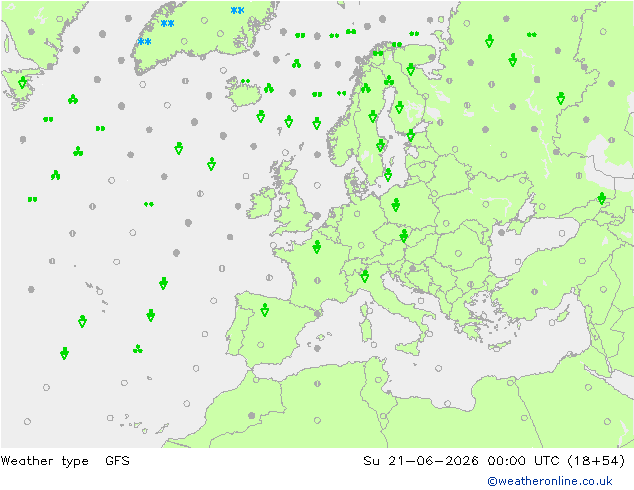
Task: Click the open circle over Egypt
Action: click(x=524, y=418)
